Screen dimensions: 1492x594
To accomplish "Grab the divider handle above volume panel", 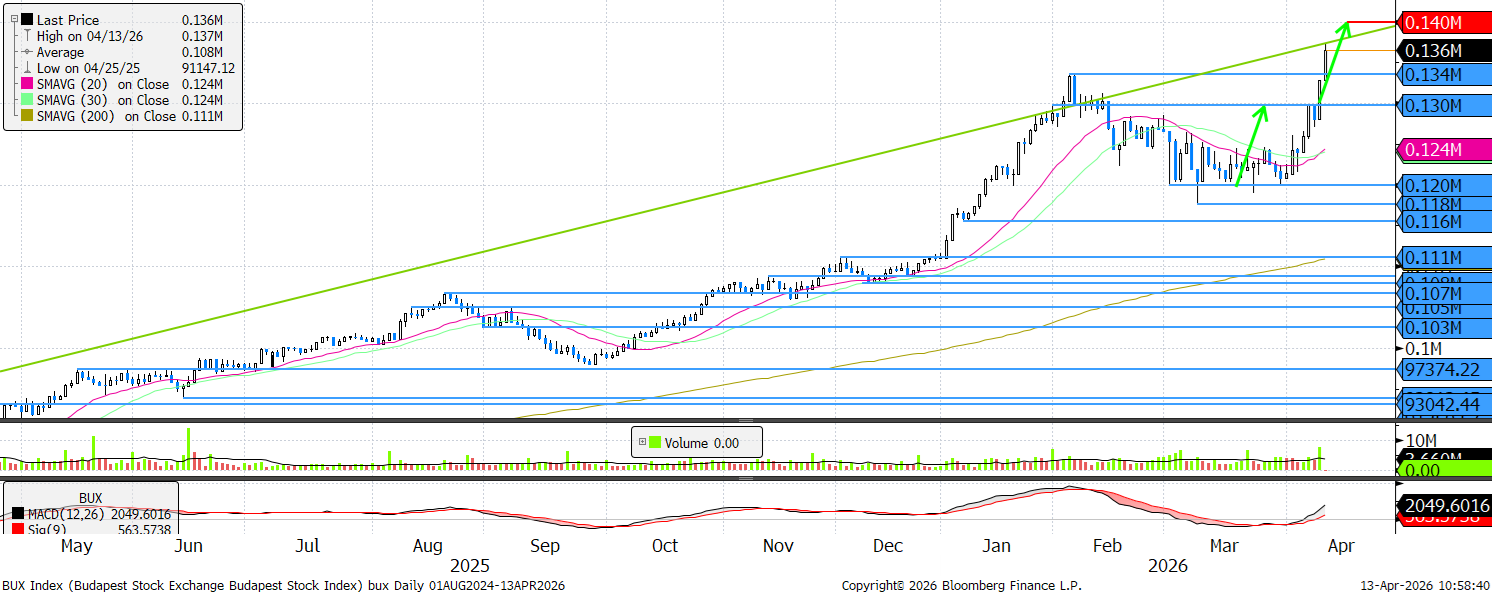I will pos(745,421).
